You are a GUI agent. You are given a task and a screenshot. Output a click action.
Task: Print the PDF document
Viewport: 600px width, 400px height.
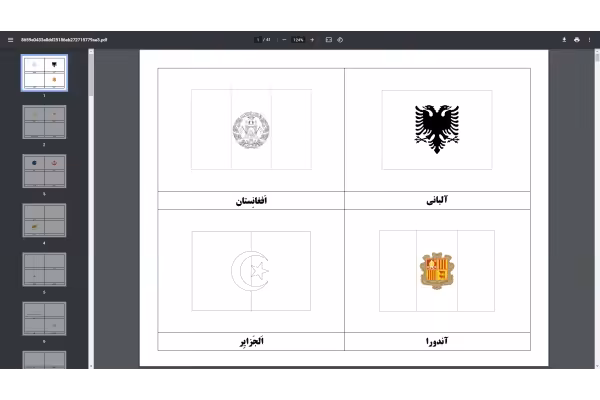(x=577, y=40)
